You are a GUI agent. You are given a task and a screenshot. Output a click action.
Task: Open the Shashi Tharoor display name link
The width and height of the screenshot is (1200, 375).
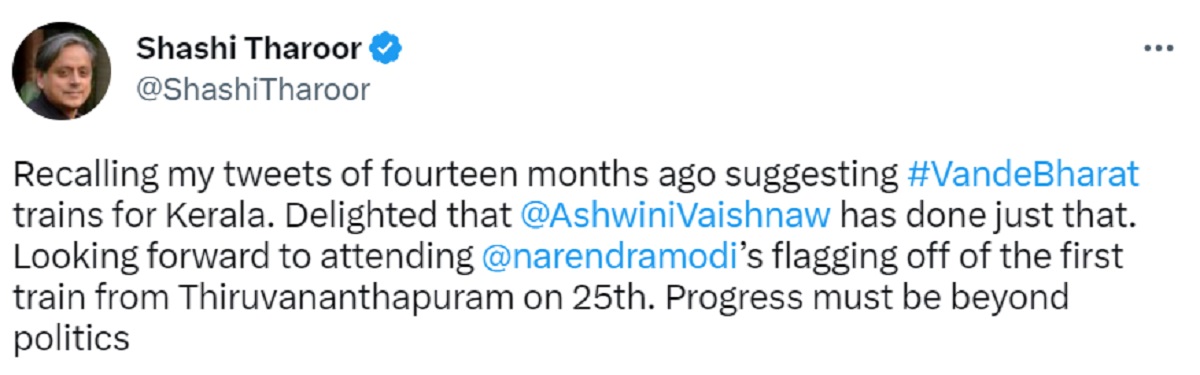coord(249,47)
